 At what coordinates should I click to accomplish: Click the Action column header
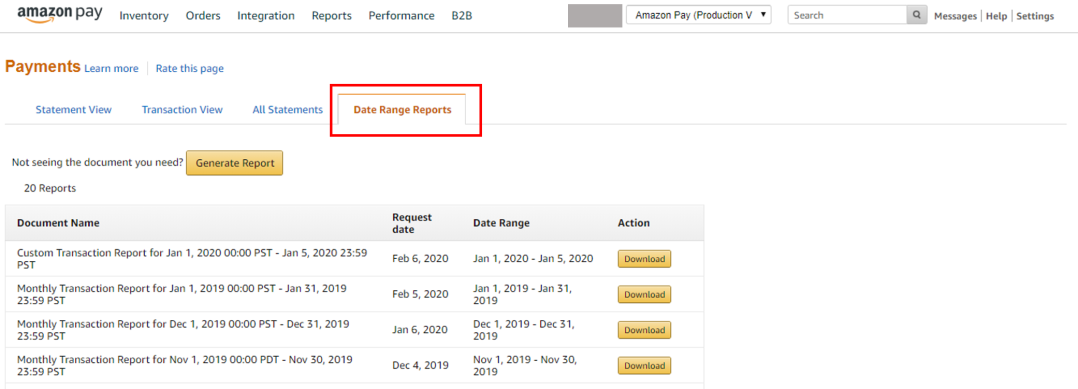[x=634, y=223]
